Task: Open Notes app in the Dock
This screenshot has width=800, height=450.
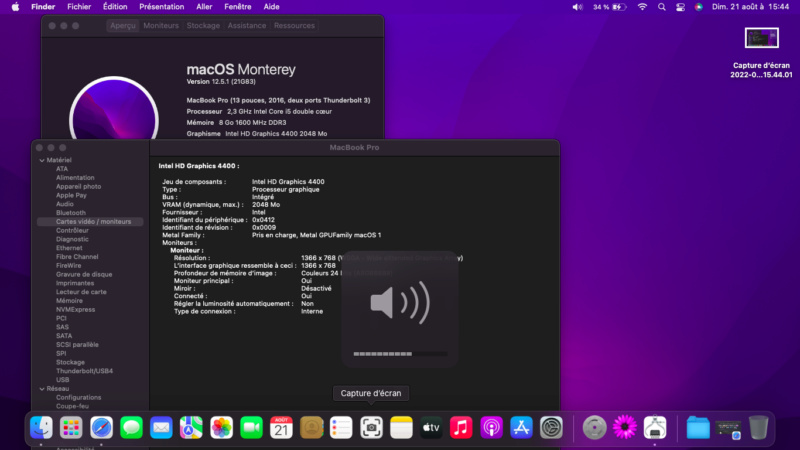Action: coord(402,428)
